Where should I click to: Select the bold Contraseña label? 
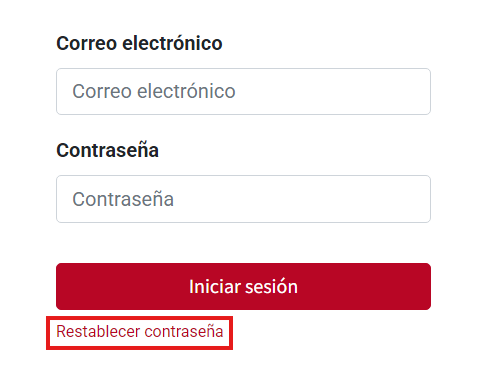[107, 150]
